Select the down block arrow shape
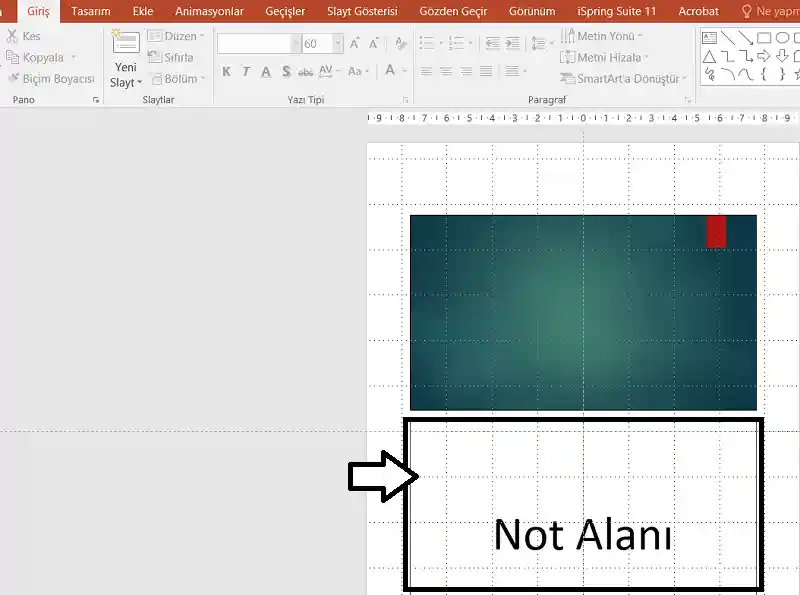 (x=782, y=56)
